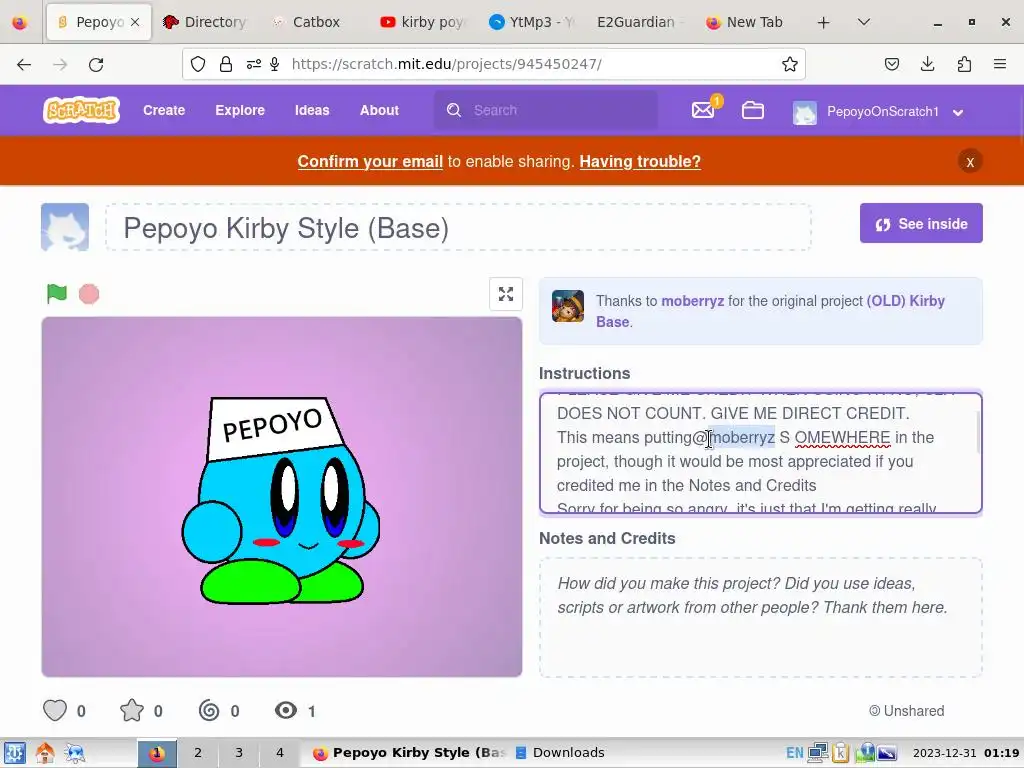Screen dimensions: 1024x768
Task: Switch to workspace 3 in pager
Action: tap(239, 752)
